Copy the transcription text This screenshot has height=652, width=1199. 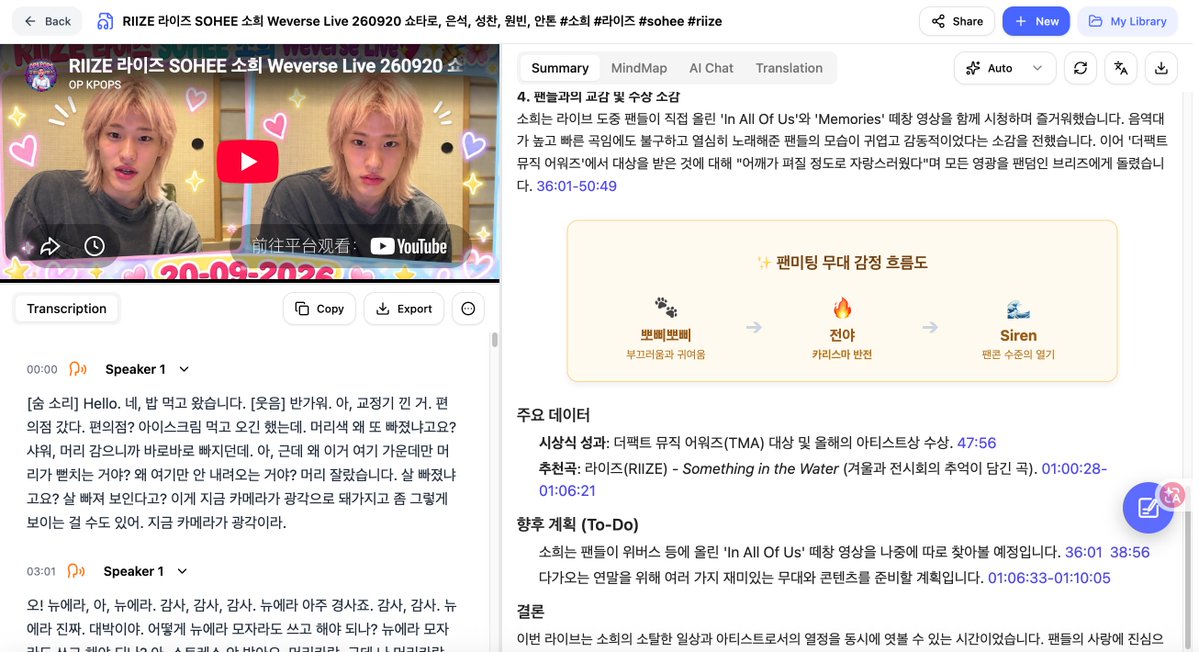(x=320, y=309)
